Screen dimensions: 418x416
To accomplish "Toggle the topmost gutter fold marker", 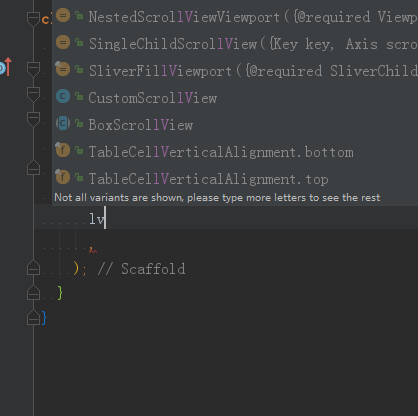I will pyautogui.click(x=33, y=19).
